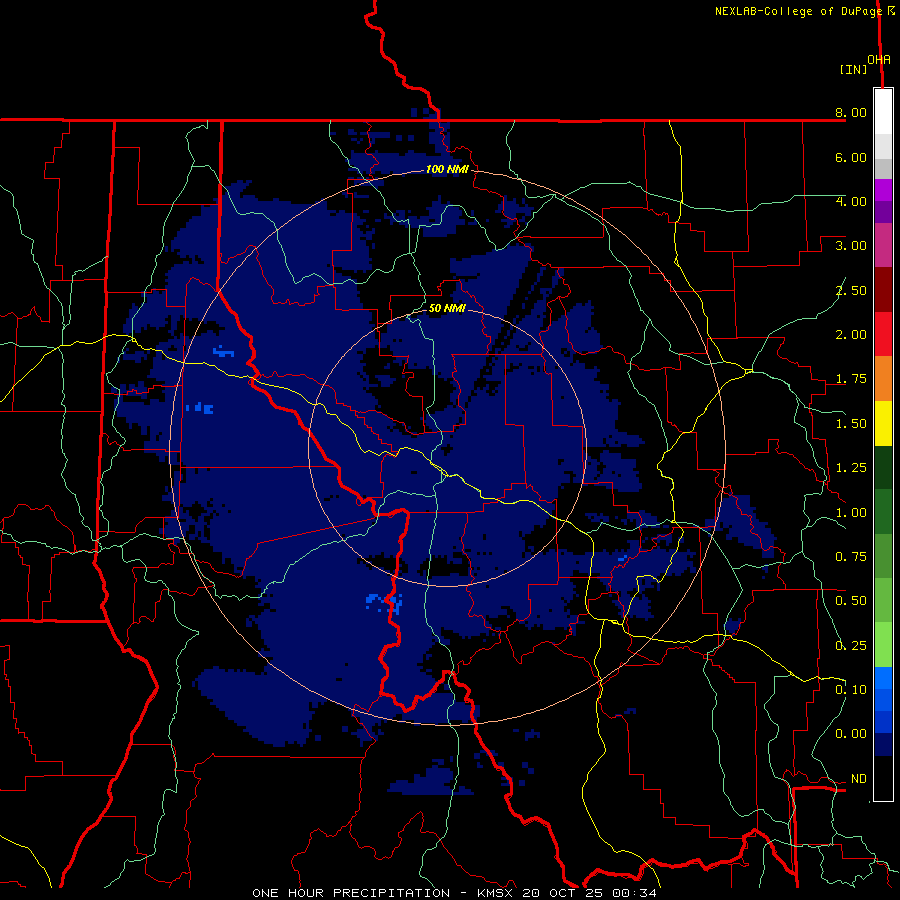The width and height of the screenshot is (900, 900).
Task: Click the 4.00 legend value
Action: pyautogui.click(x=851, y=201)
